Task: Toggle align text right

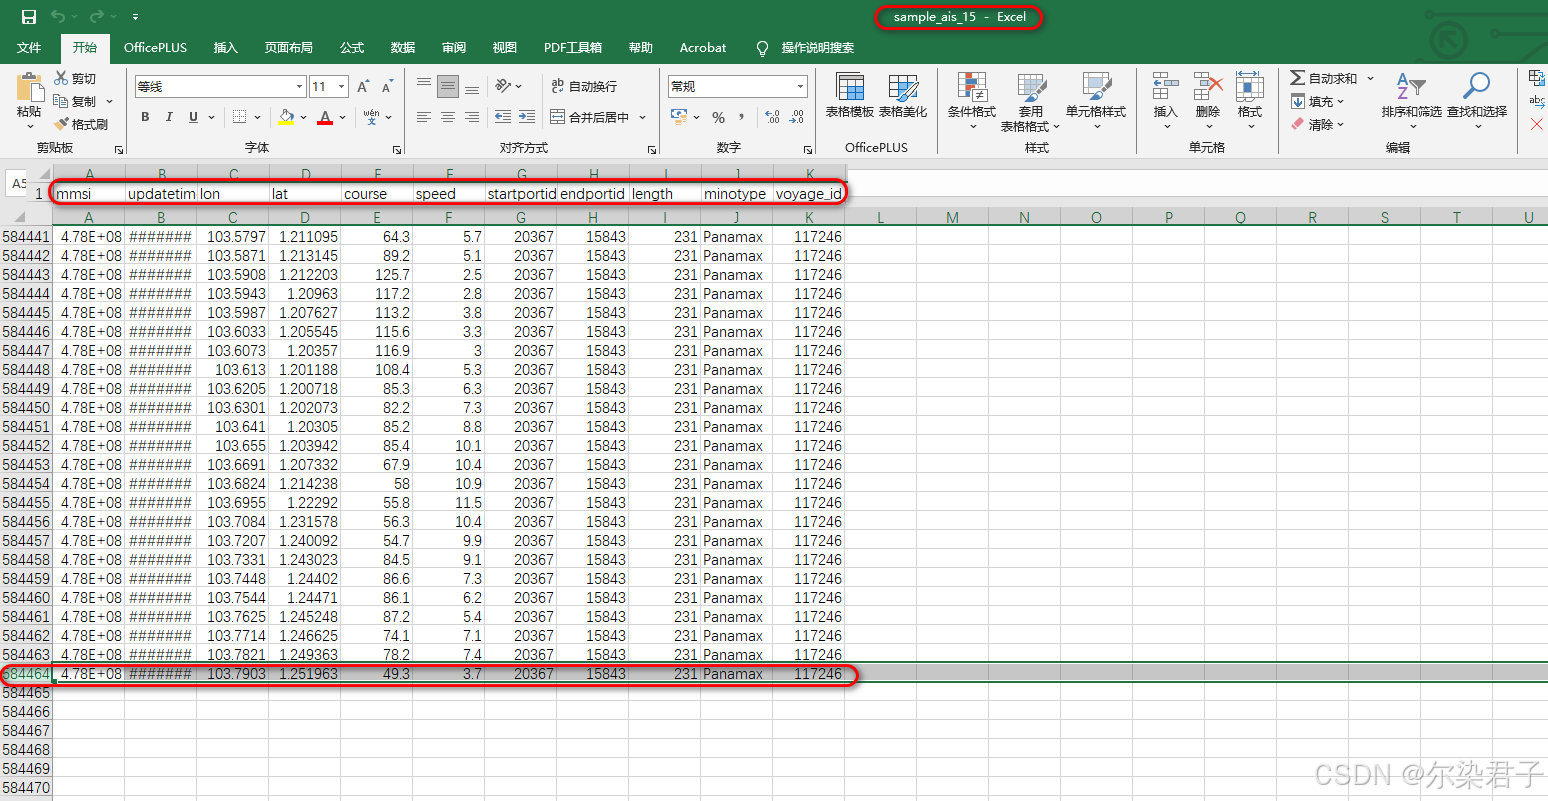Action: click(x=471, y=117)
